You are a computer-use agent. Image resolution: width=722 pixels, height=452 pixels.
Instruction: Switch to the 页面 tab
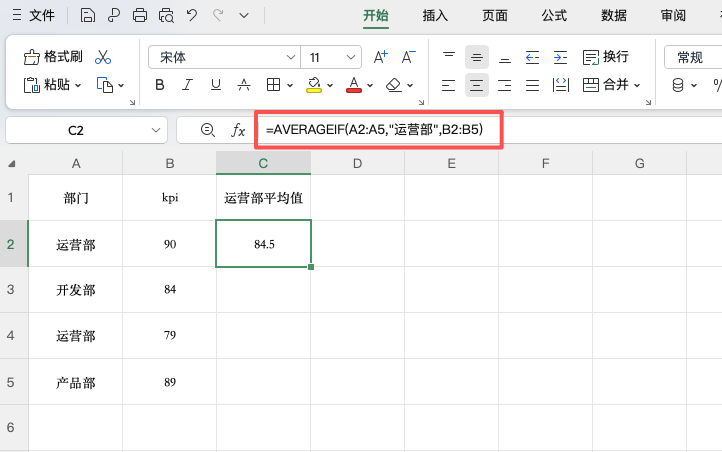click(495, 16)
